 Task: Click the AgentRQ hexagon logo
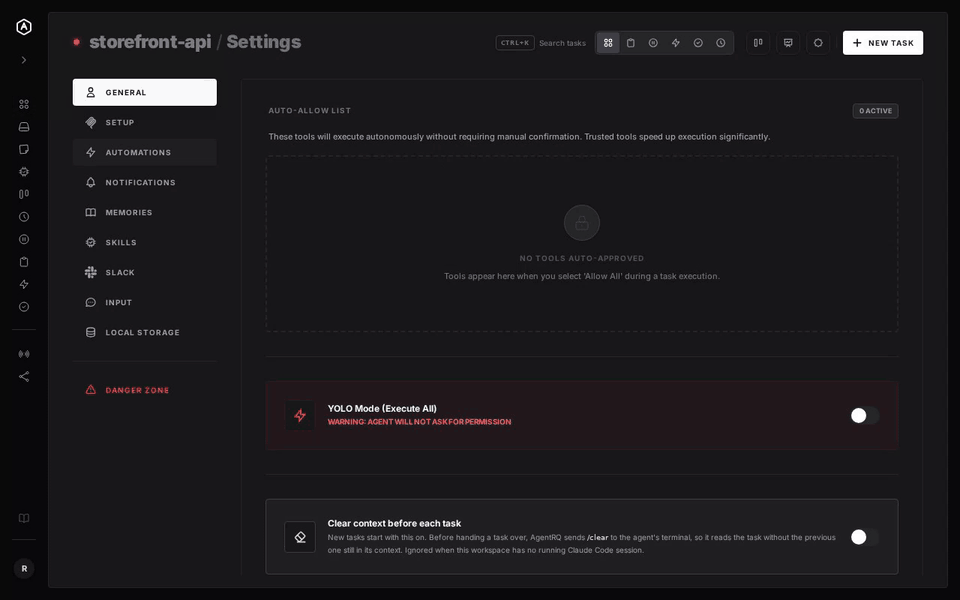tap(24, 27)
